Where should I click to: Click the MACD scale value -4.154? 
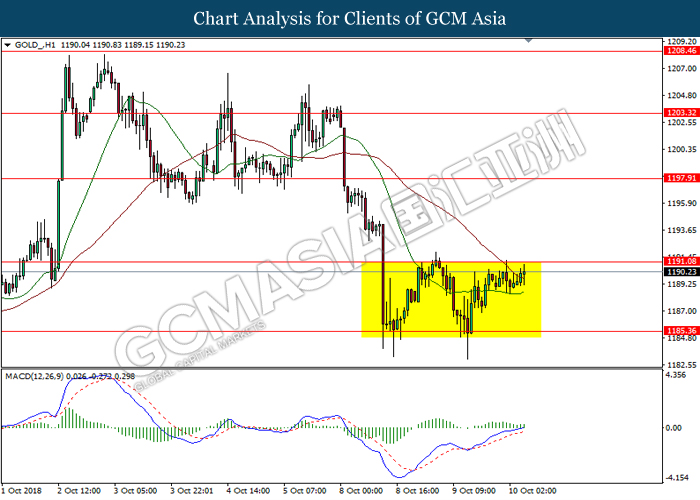(x=677, y=478)
